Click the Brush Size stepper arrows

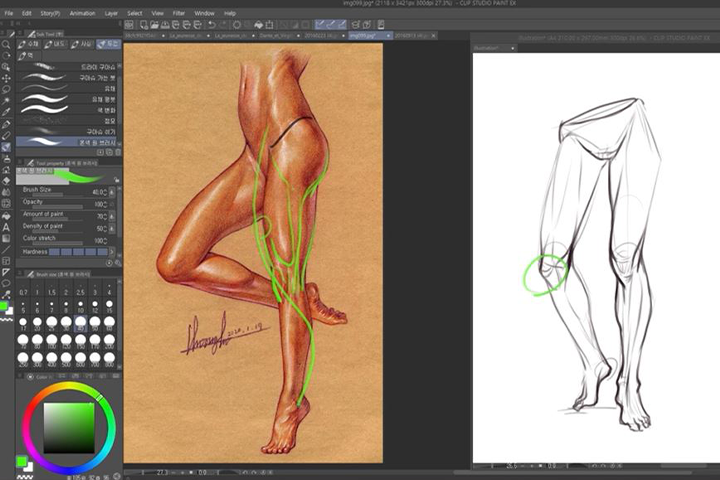[105, 192]
